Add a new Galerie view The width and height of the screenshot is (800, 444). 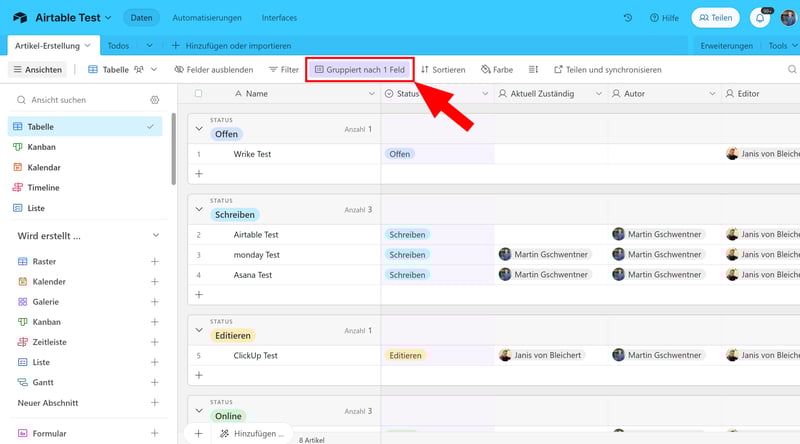click(154, 302)
